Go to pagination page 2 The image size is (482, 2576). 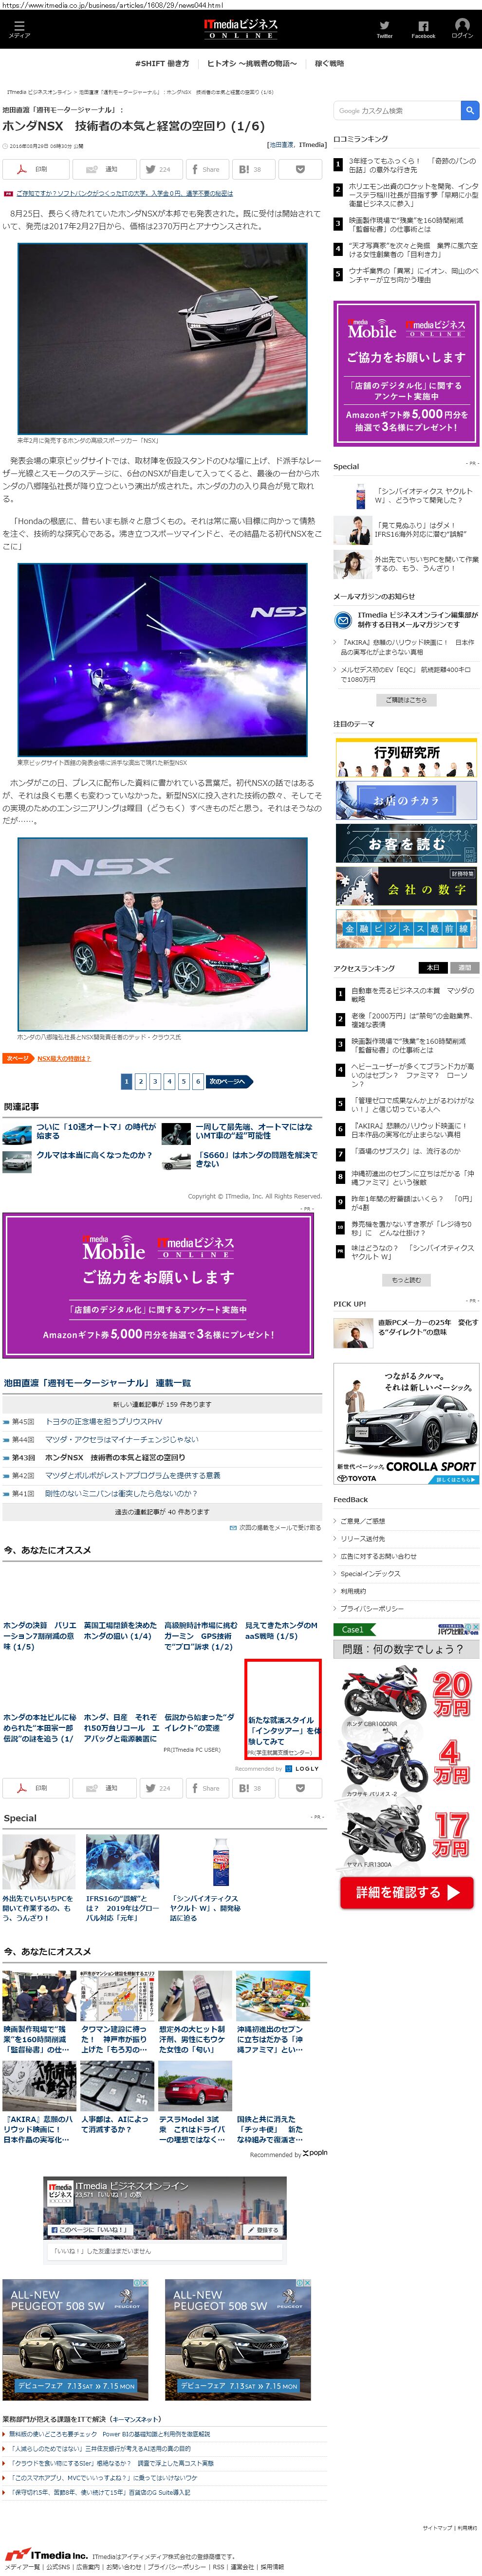pos(141,1081)
